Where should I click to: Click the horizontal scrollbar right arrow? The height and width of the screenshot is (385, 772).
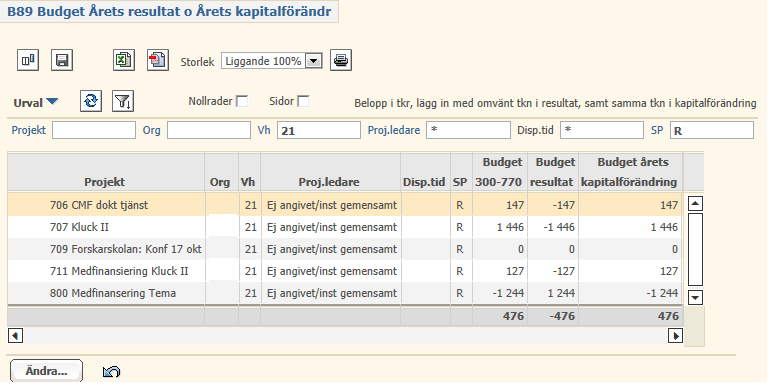pos(675,336)
